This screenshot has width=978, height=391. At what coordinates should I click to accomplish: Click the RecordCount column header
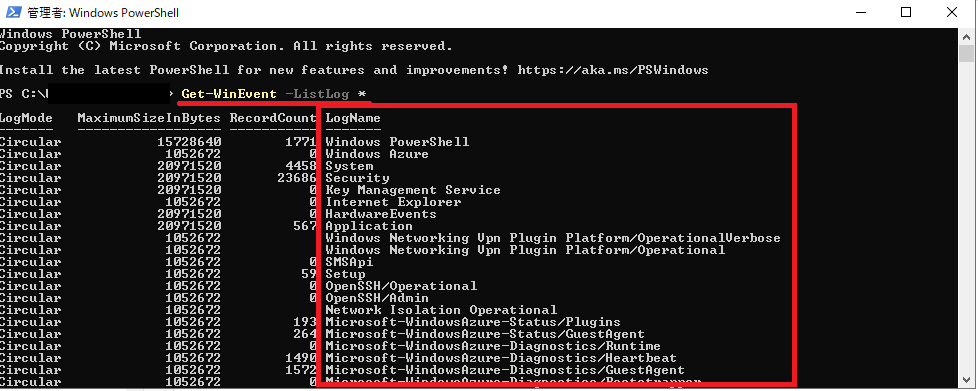pos(273,118)
